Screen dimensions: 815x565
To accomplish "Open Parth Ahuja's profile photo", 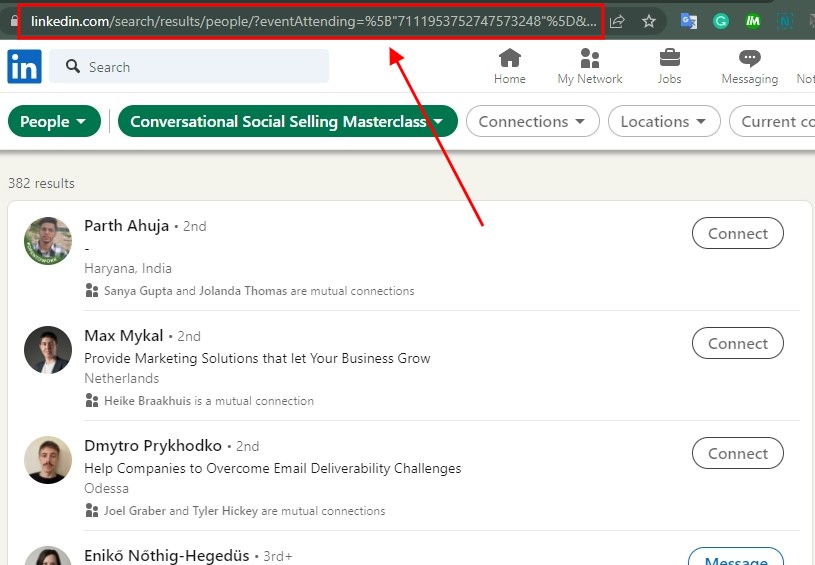I will (48, 241).
